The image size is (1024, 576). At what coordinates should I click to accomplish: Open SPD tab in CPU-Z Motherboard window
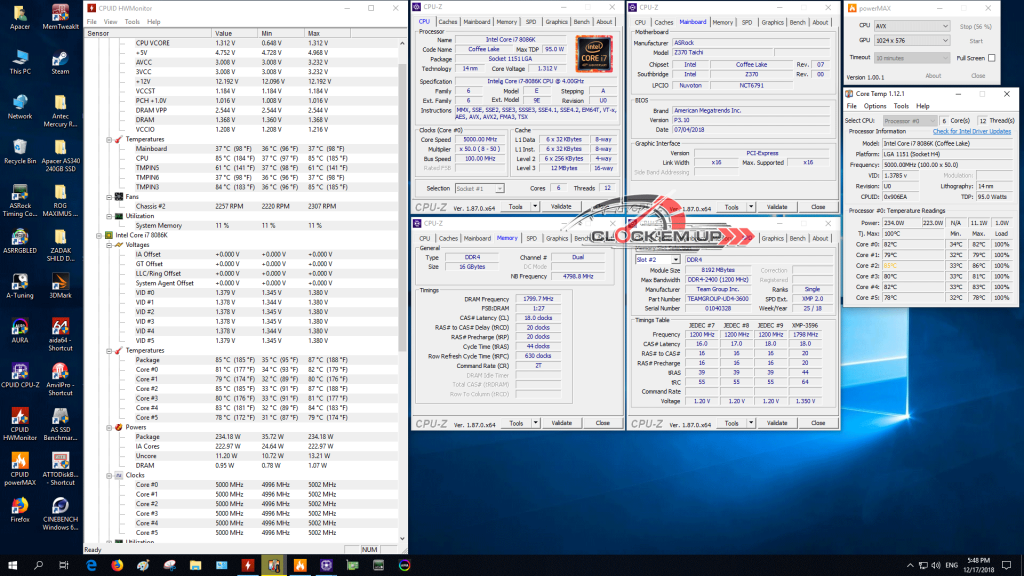[x=747, y=22]
